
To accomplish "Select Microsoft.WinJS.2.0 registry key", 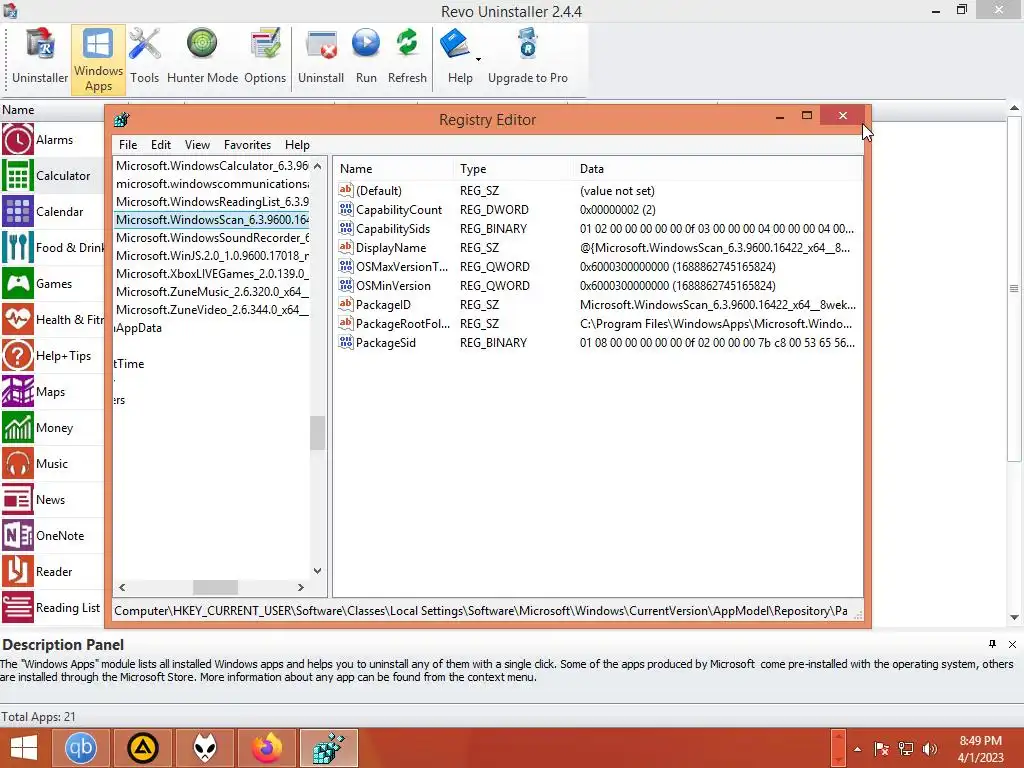I will point(212,255).
